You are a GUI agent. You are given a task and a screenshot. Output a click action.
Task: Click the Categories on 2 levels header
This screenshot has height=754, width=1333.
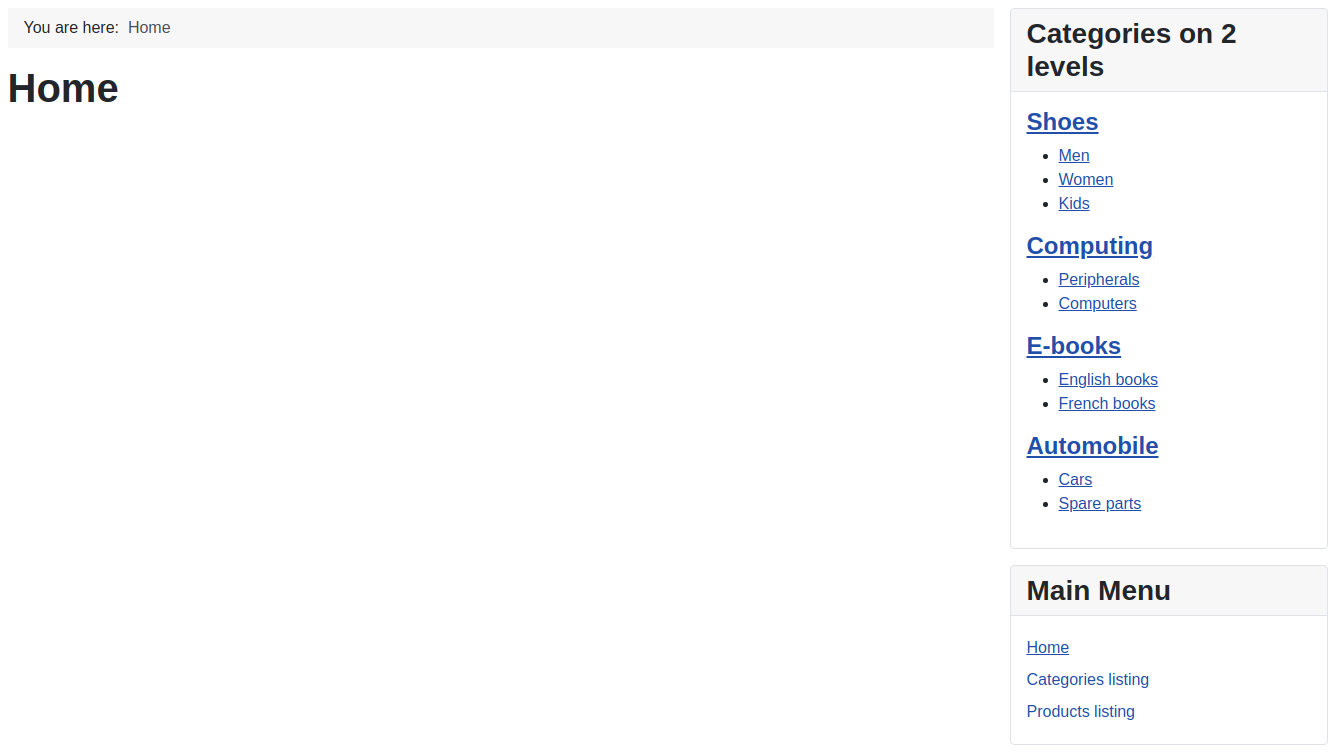[1130, 50]
